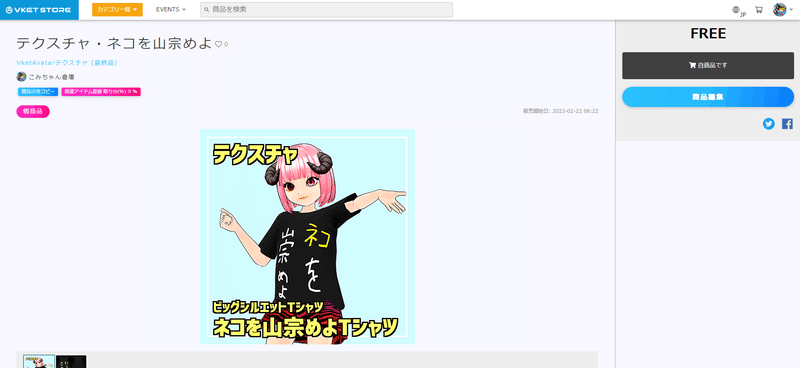Click the dark 自商品です button
This screenshot has height=368, width=800.
(708, 65)
